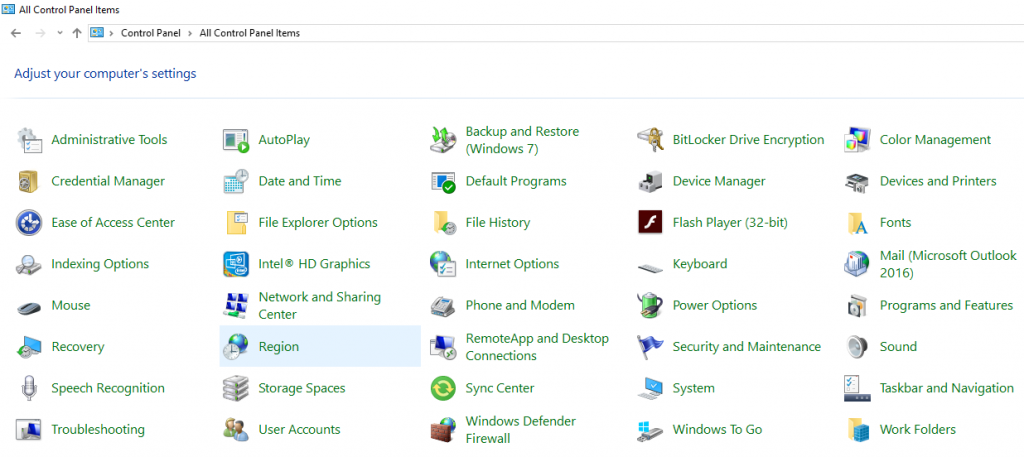1024x457 pixels.
Task: Click the BitLocker Drive Encryption icon
Action: click(650, 140)
